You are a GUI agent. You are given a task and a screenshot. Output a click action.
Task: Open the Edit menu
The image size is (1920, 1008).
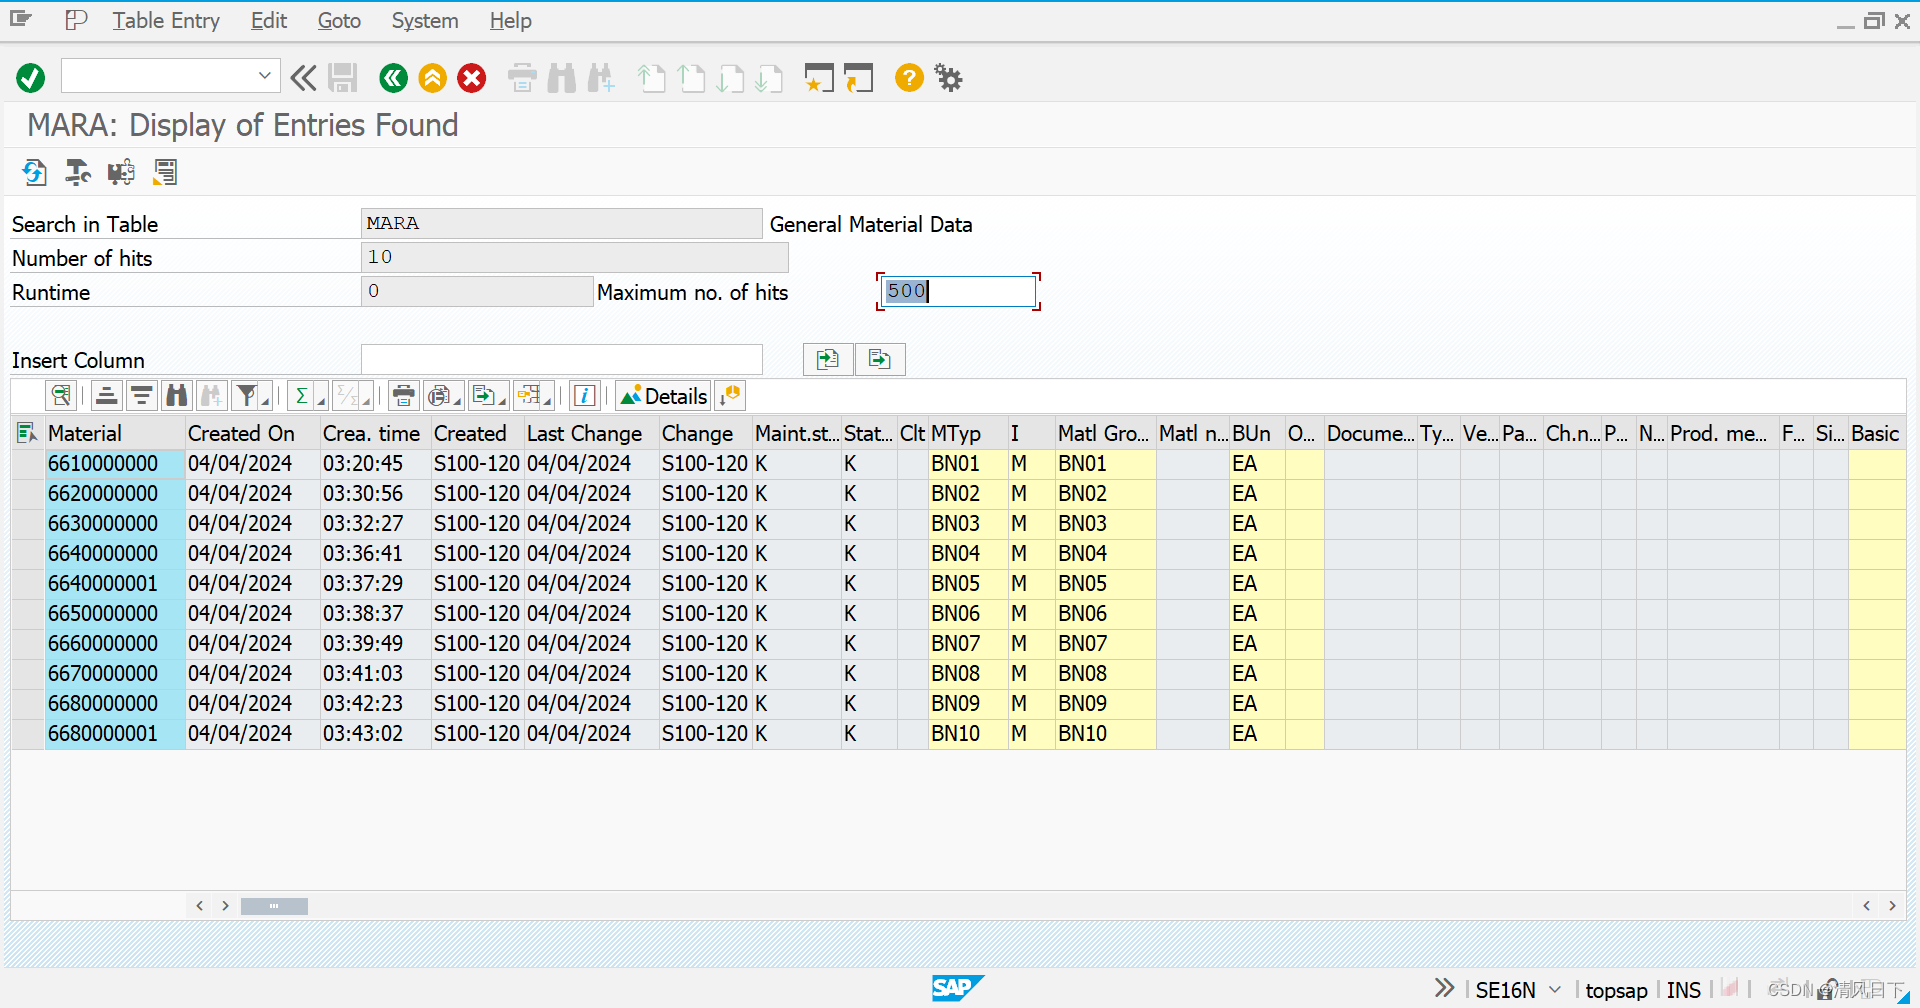269,20
